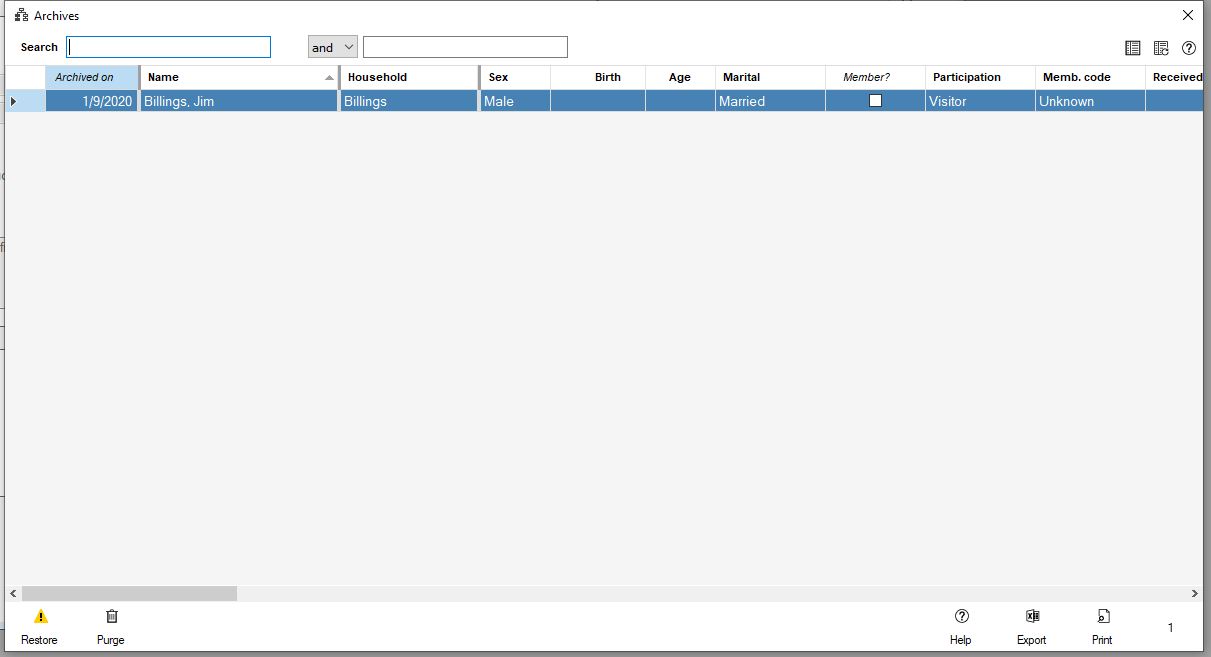The width and height of the screenshot is (1211, 657).
Task: Toggle the Member? checkbox for Jim Billings
Action: pos(875,101)
